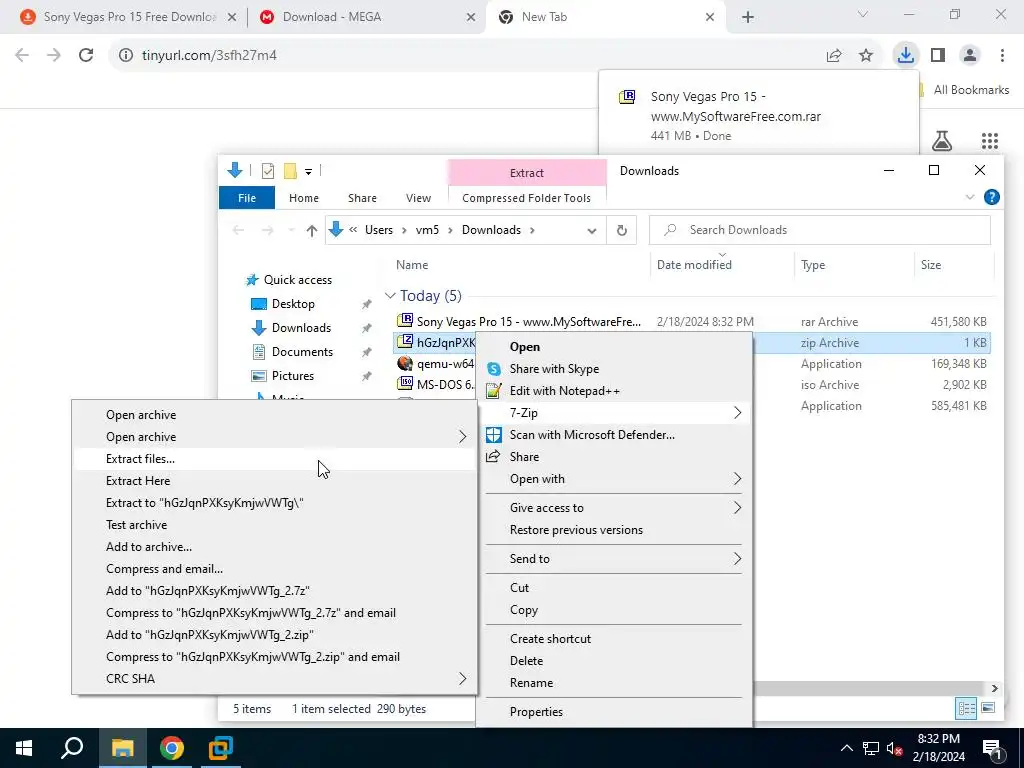Collapse the Today (5) group

[x=390, y=296]
